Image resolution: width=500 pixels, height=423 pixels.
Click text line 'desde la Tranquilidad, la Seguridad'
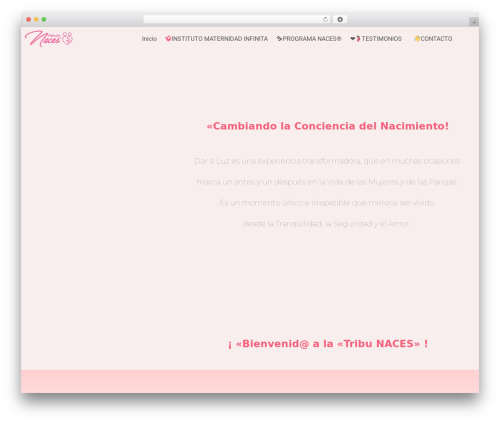point(327,224)
